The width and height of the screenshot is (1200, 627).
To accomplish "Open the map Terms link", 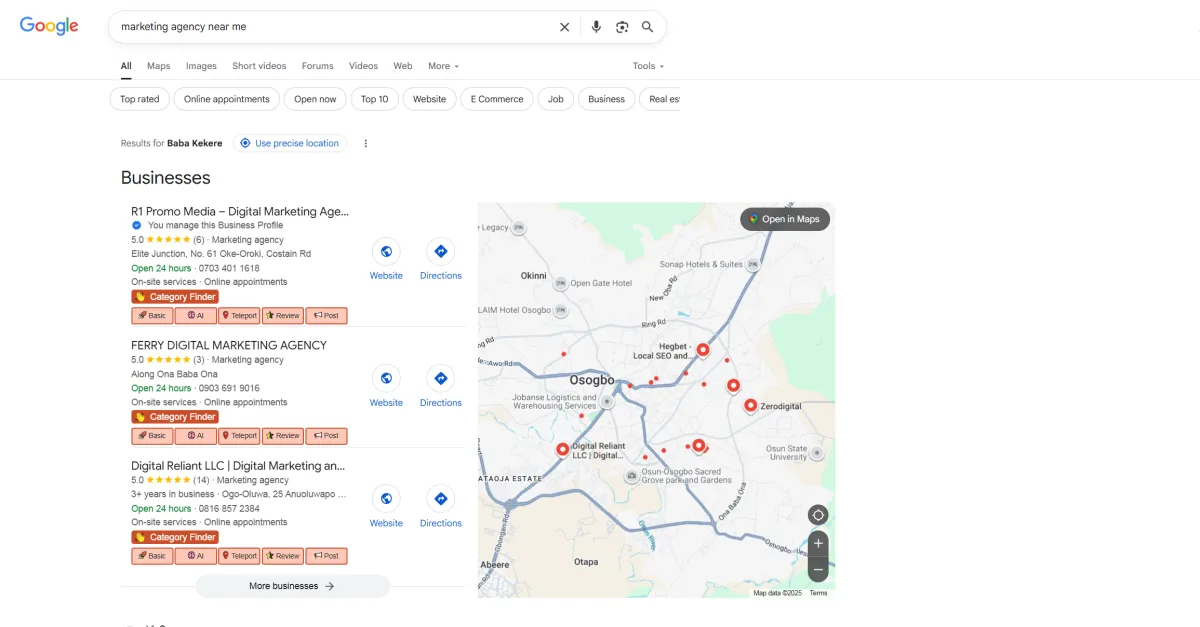I will [x=818, y=593].
